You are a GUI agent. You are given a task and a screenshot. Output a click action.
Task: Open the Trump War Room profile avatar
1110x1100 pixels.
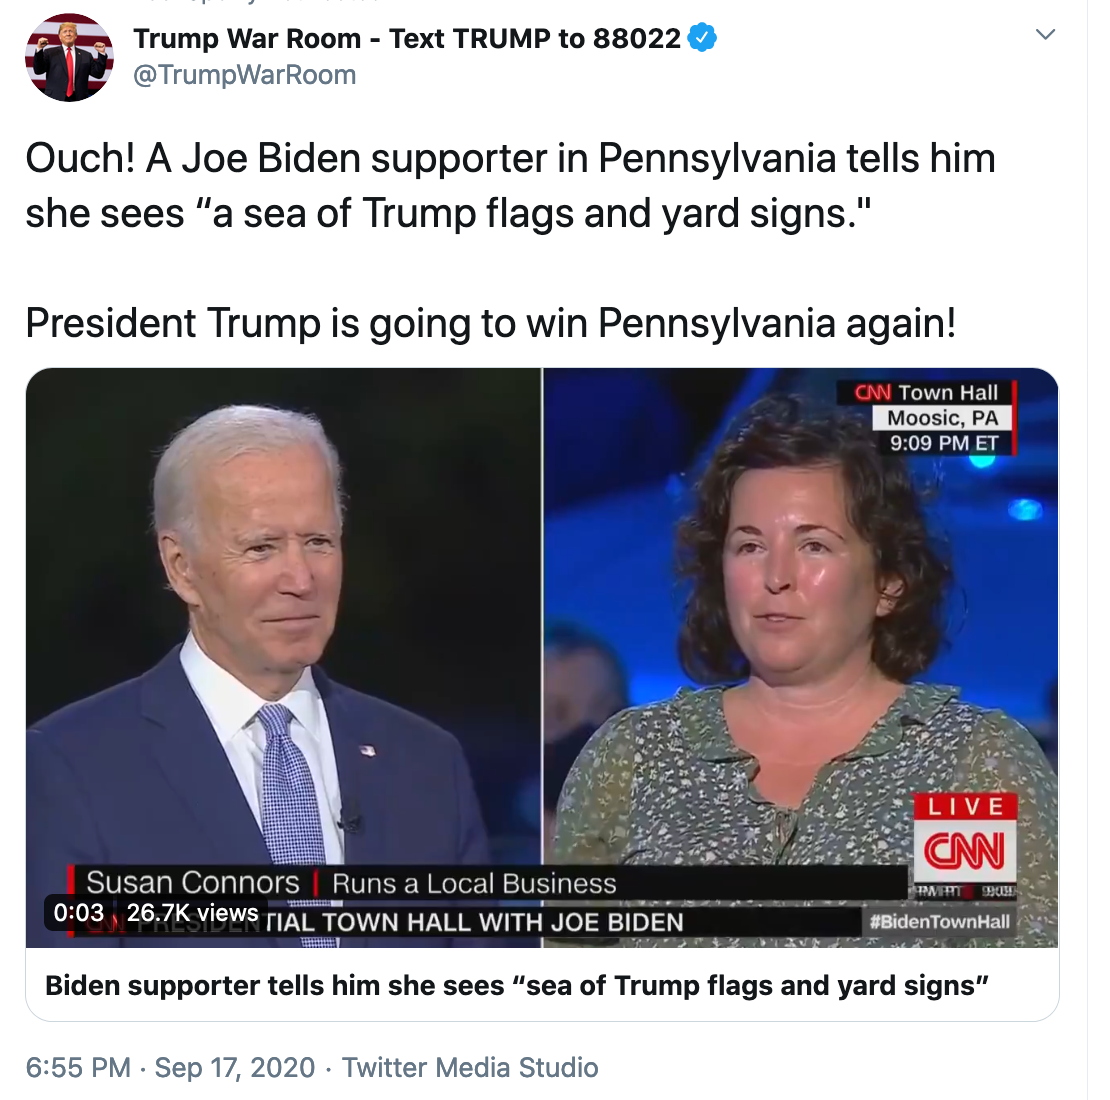(69, 57)
